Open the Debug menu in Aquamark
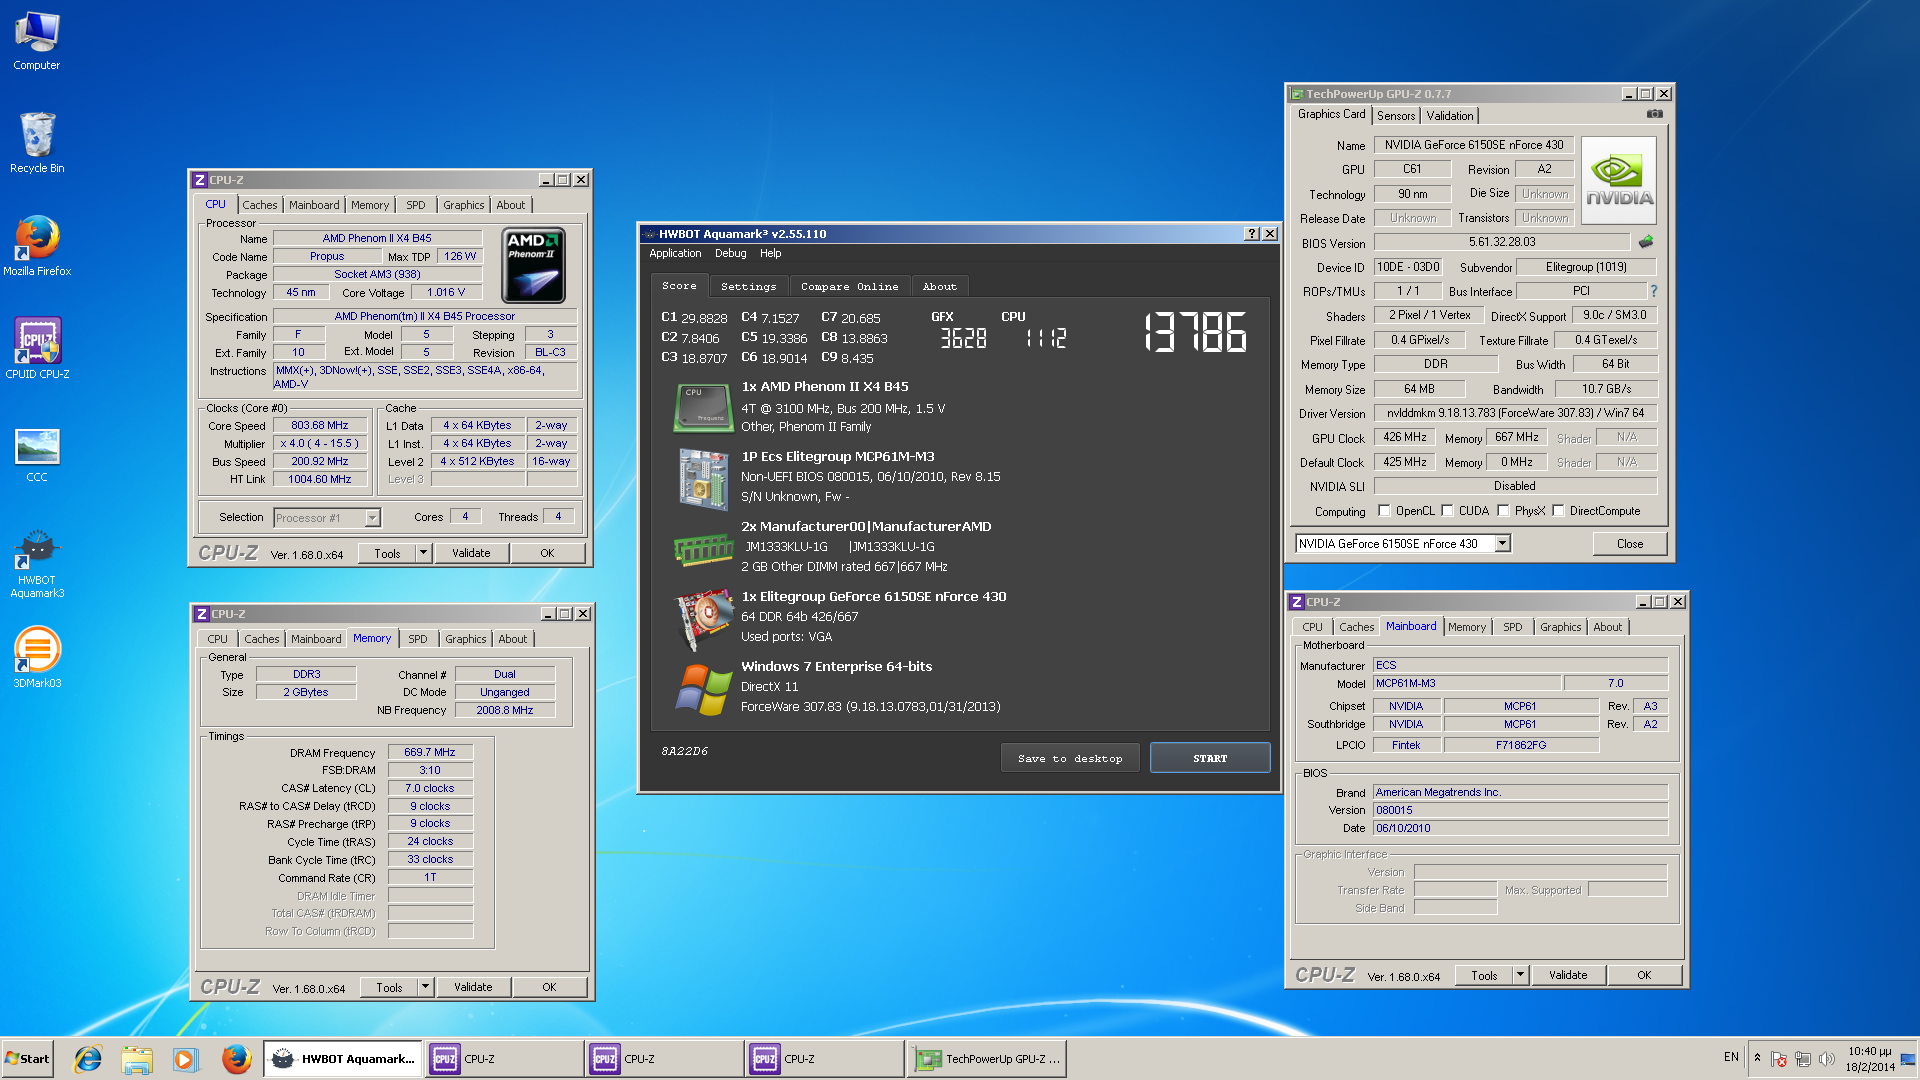This screenshot has height=1080, width=1920. 731,254
